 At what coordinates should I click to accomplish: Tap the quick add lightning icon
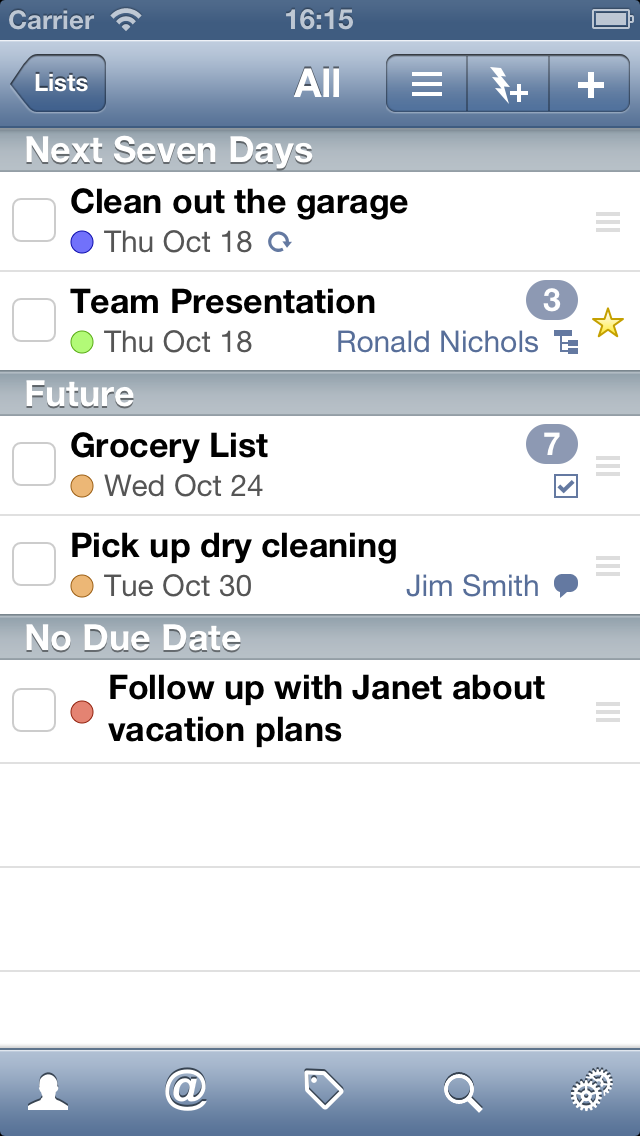(x=508, y=85)
